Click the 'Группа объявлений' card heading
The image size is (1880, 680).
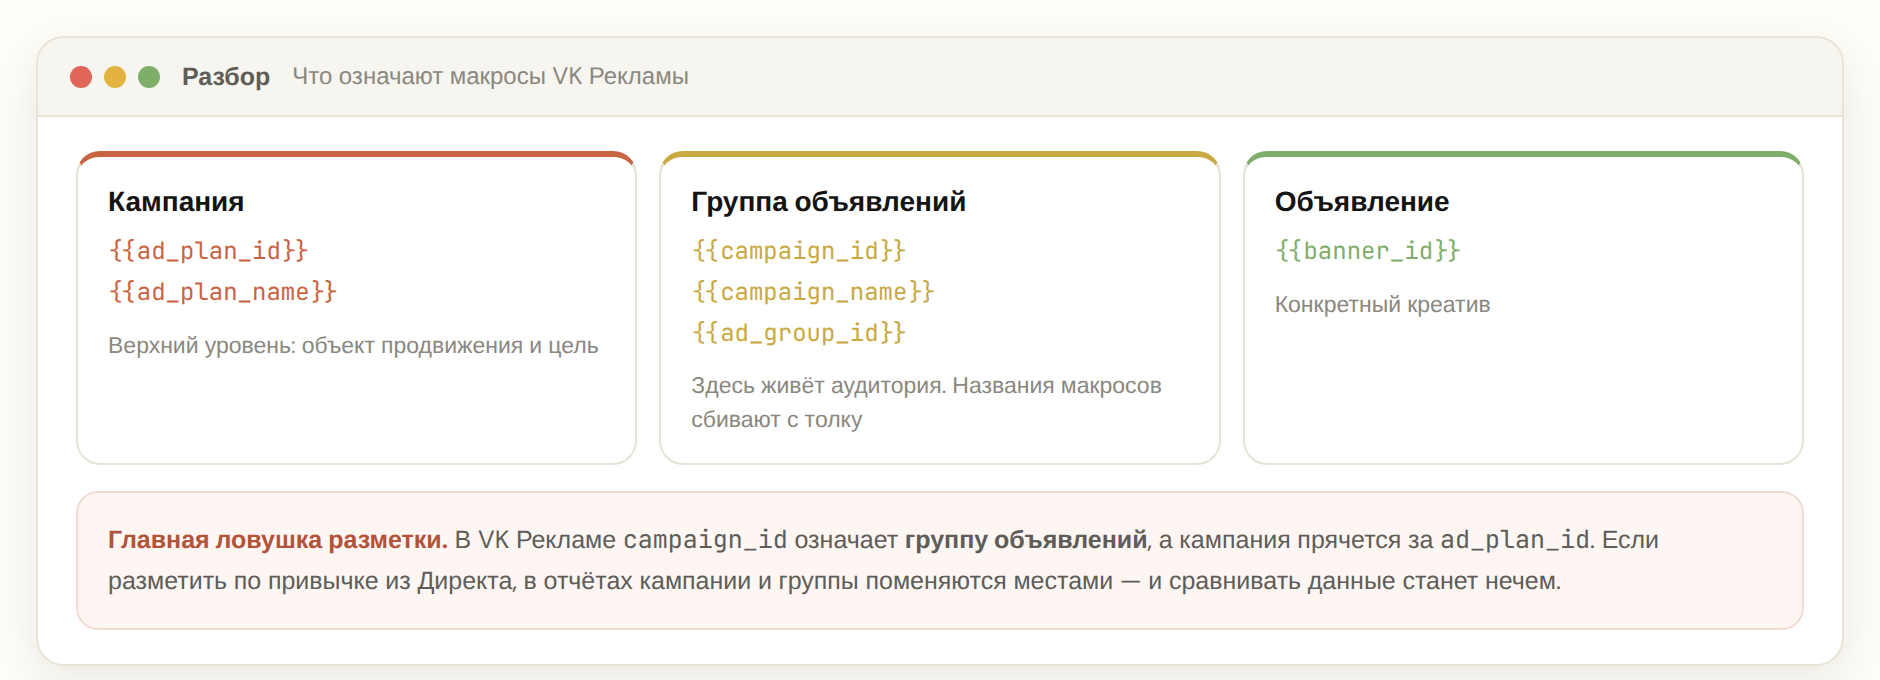(828, 202)
